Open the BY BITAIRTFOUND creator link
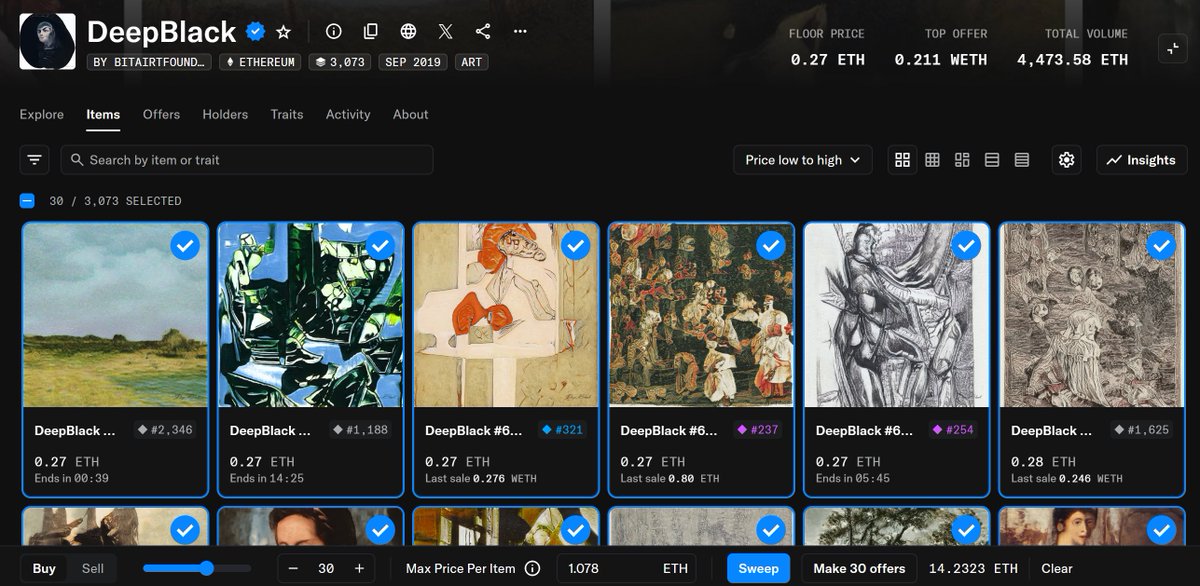The height and width of the screenshot is (586, 1200). coord(150,62)
